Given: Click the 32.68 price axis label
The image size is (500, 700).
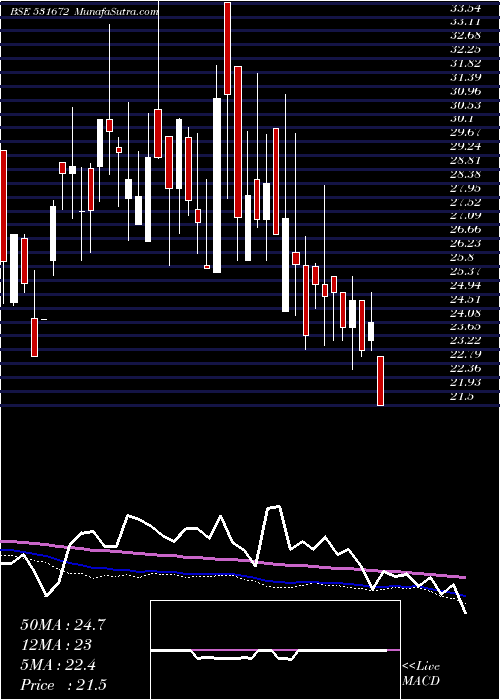Looking at the screenshot, I should point(465,35).
